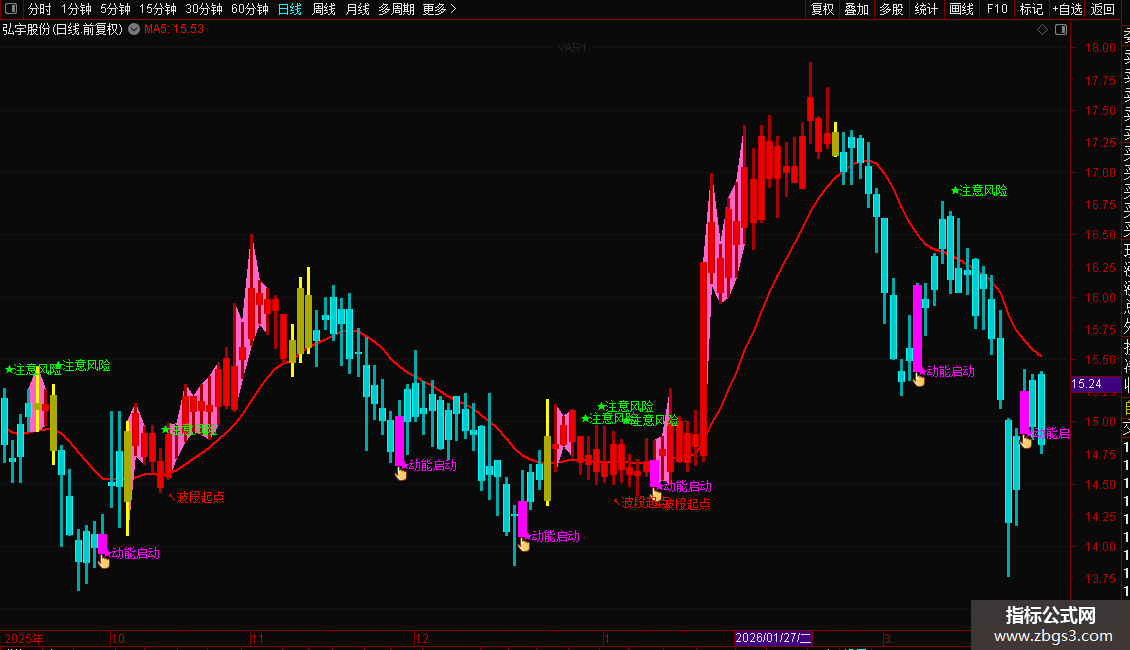Select the 日线 daily chart tab
1130x650 pixels.
click(x=290, y=9)
